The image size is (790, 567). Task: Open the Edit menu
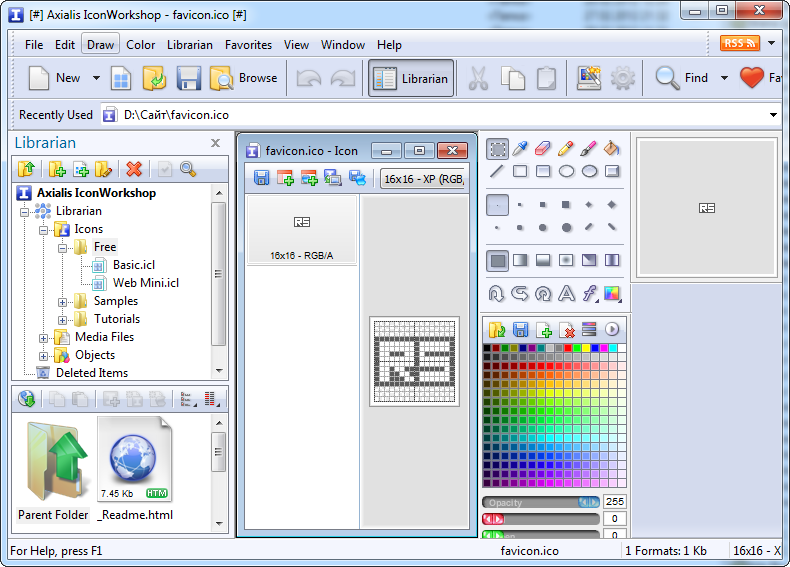[65, 45]
